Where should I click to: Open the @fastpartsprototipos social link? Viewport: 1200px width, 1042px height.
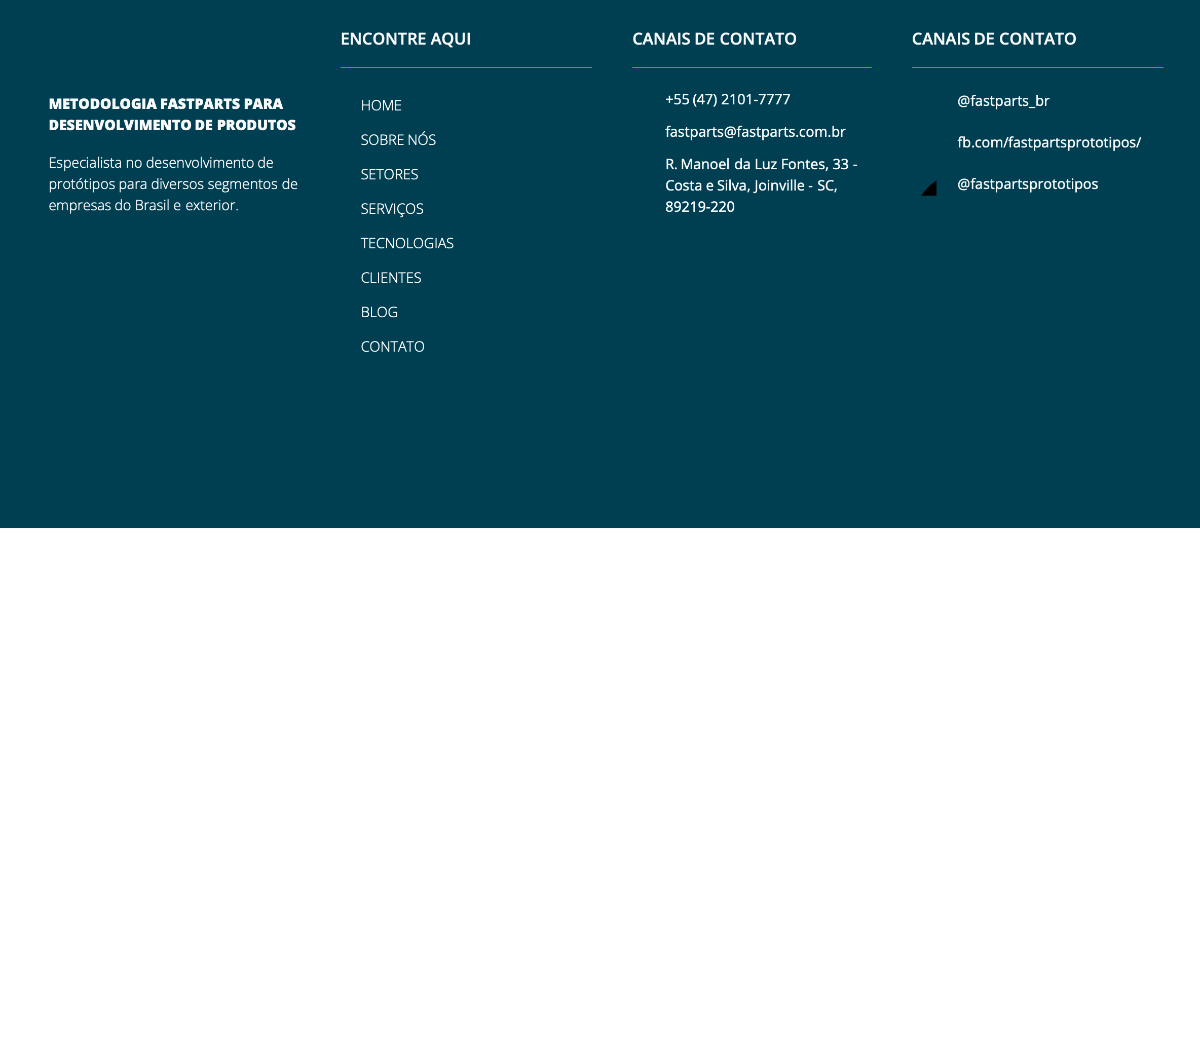[x=1027, y=184]
